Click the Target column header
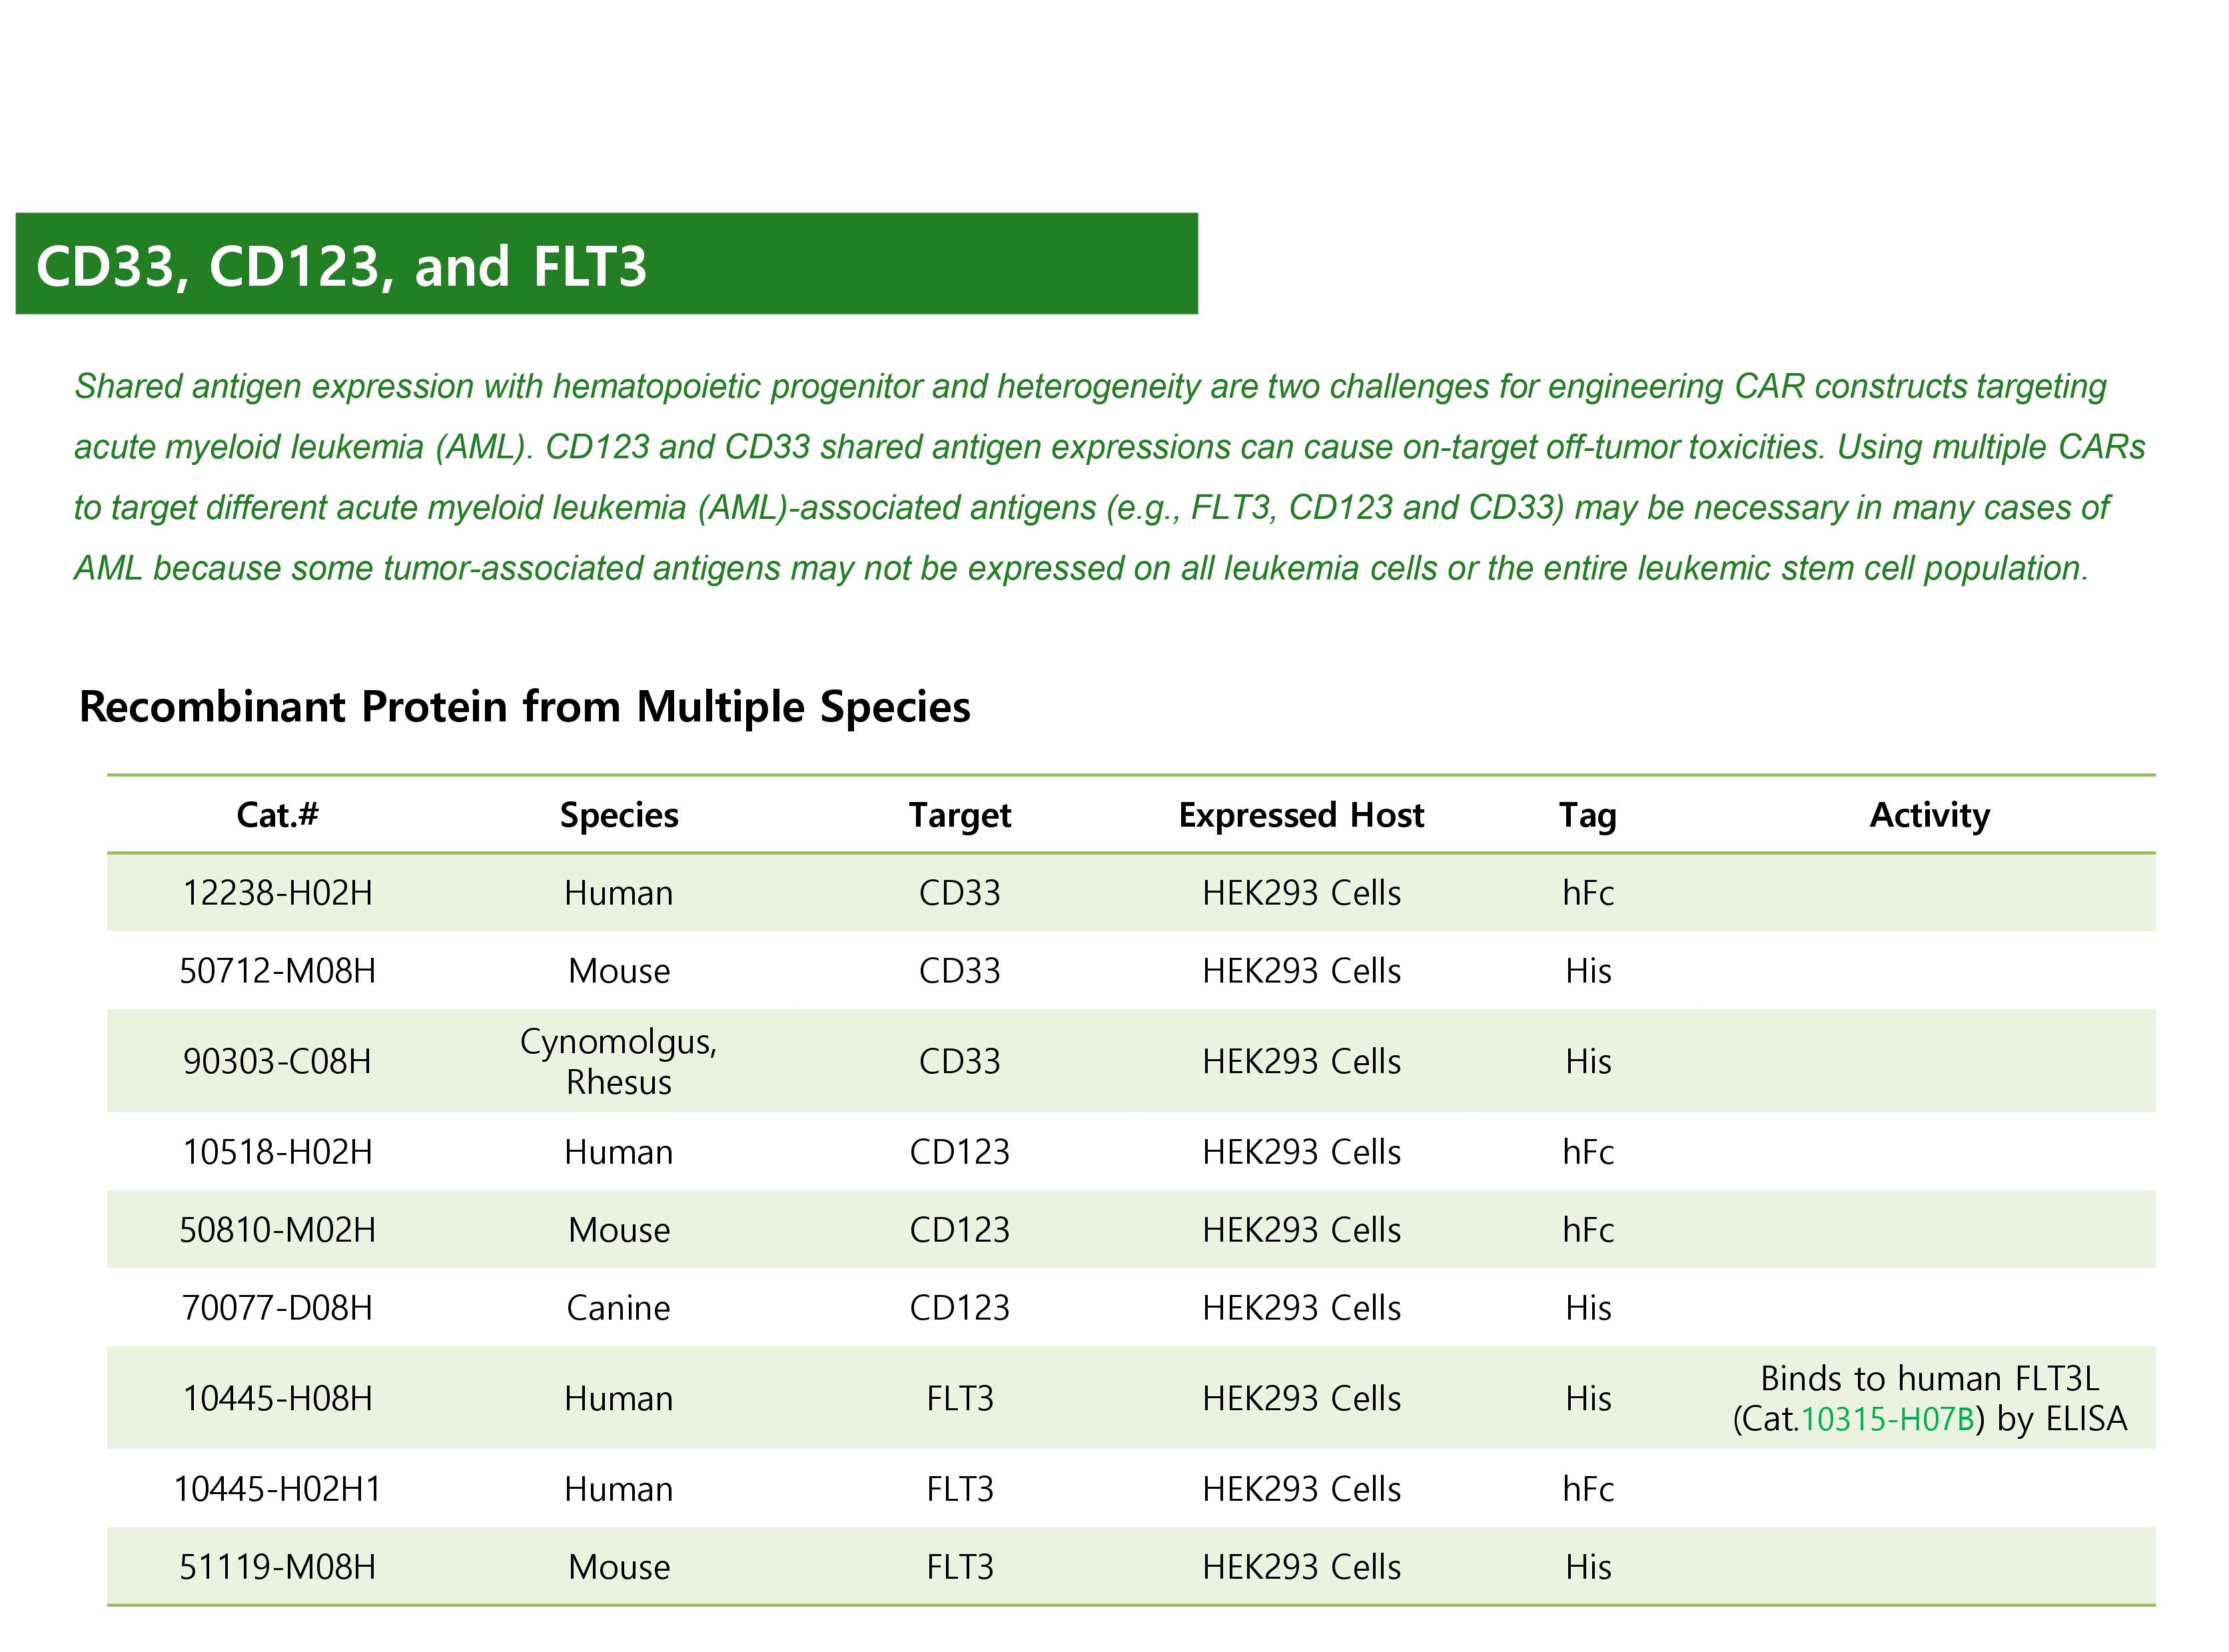Image resolution: width=2229 pixels, height=1652 pixels. (x=960, y=816)
